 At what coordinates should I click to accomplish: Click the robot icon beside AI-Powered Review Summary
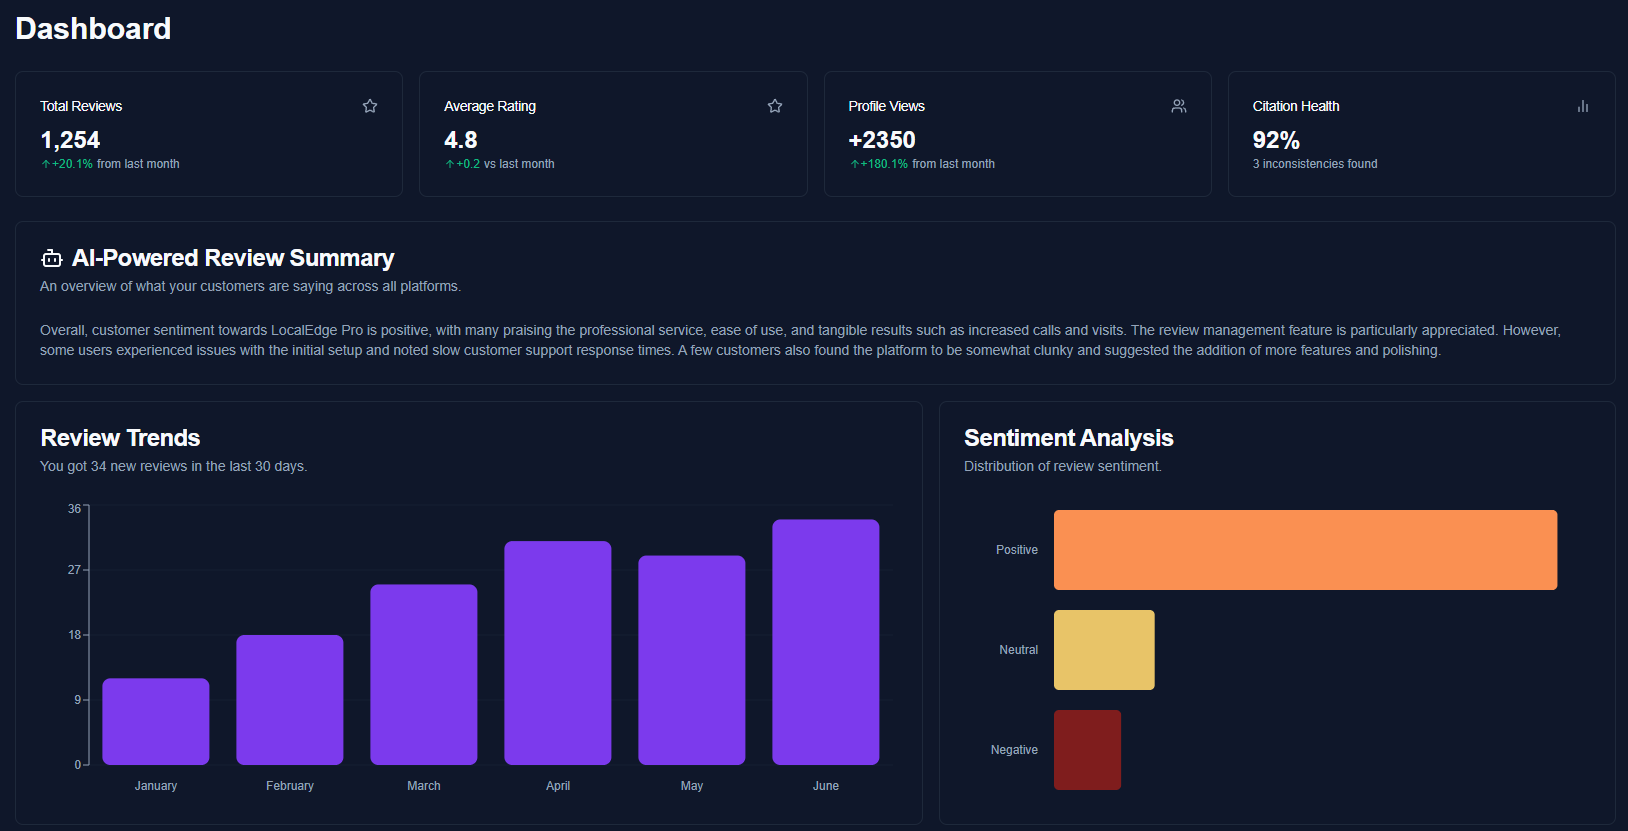click(x=52, y=259)
